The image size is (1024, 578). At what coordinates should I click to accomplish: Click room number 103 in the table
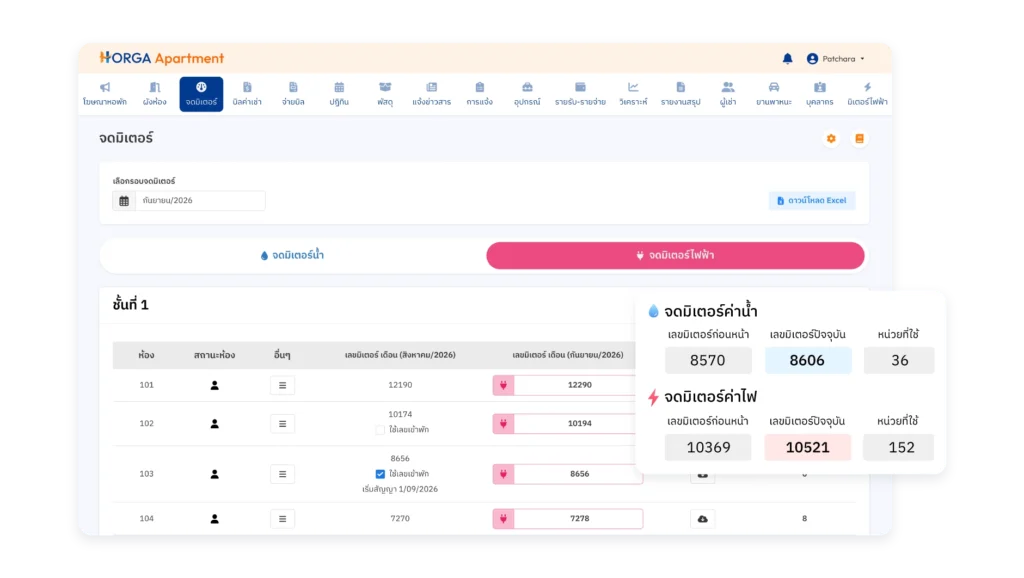[146, 474]
